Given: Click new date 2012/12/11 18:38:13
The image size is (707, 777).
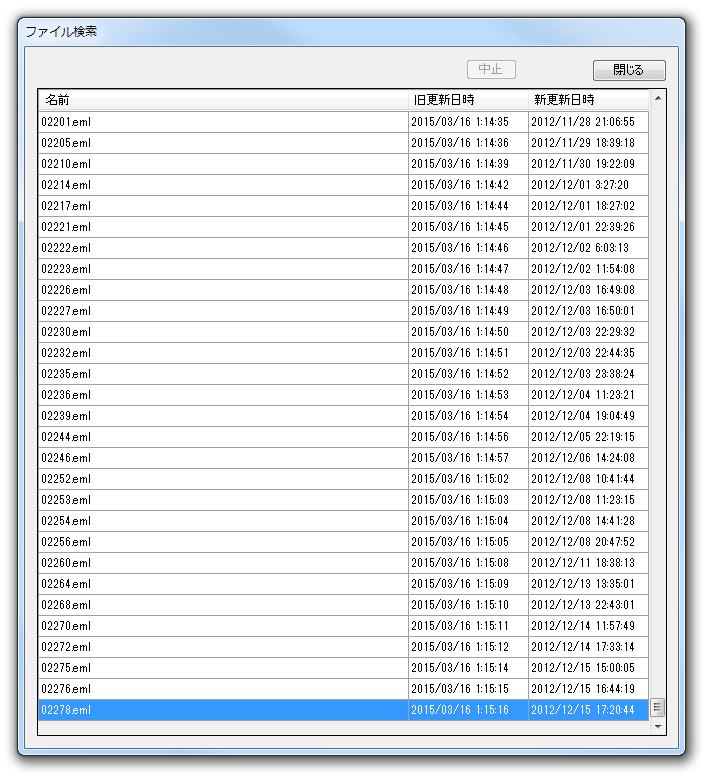Looking at the screenshot, I should (x=583, y=563).
